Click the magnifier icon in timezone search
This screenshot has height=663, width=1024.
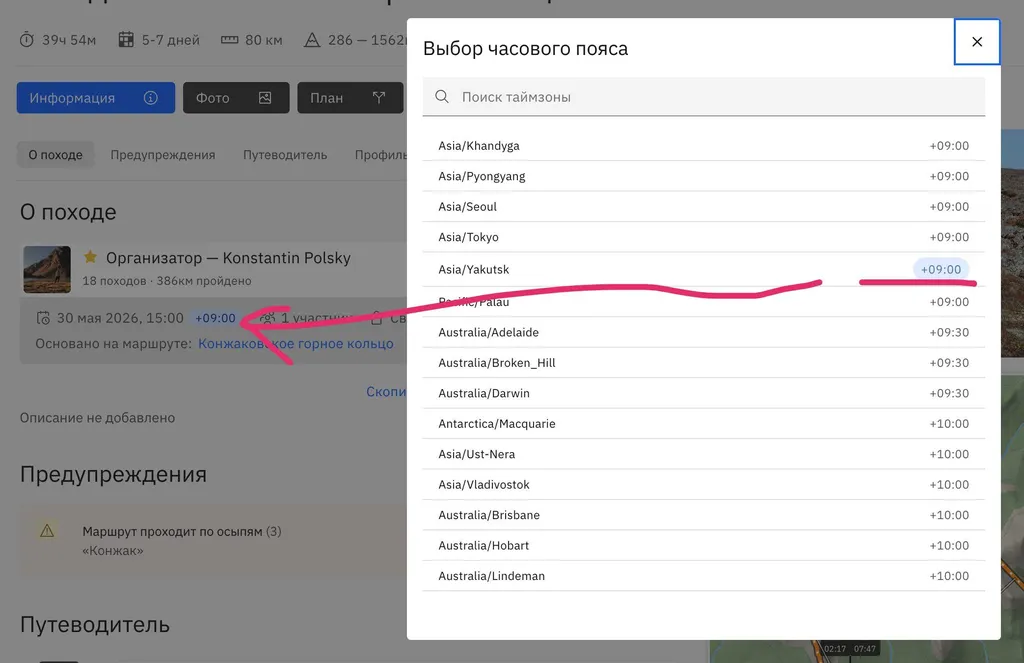coord(442,97)
